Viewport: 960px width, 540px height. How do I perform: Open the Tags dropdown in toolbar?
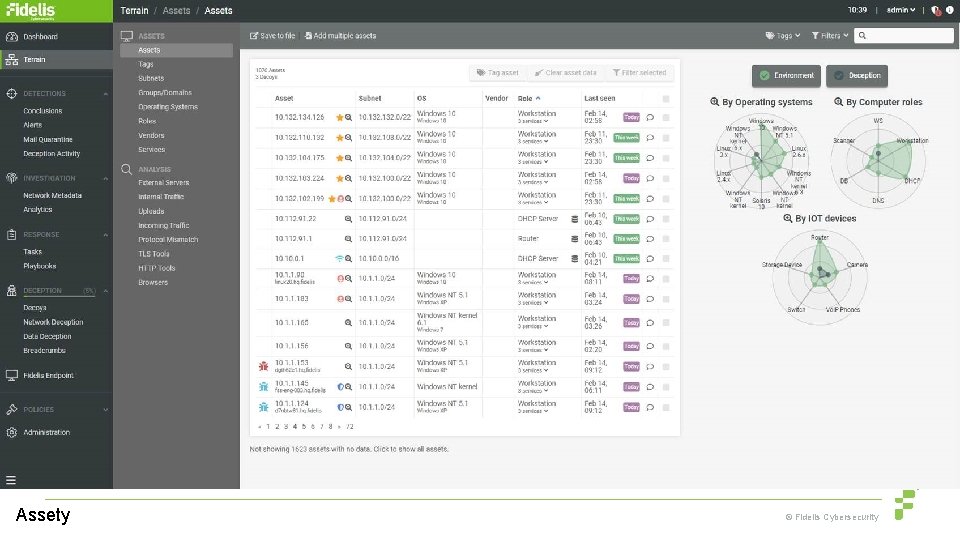point(782,36)
